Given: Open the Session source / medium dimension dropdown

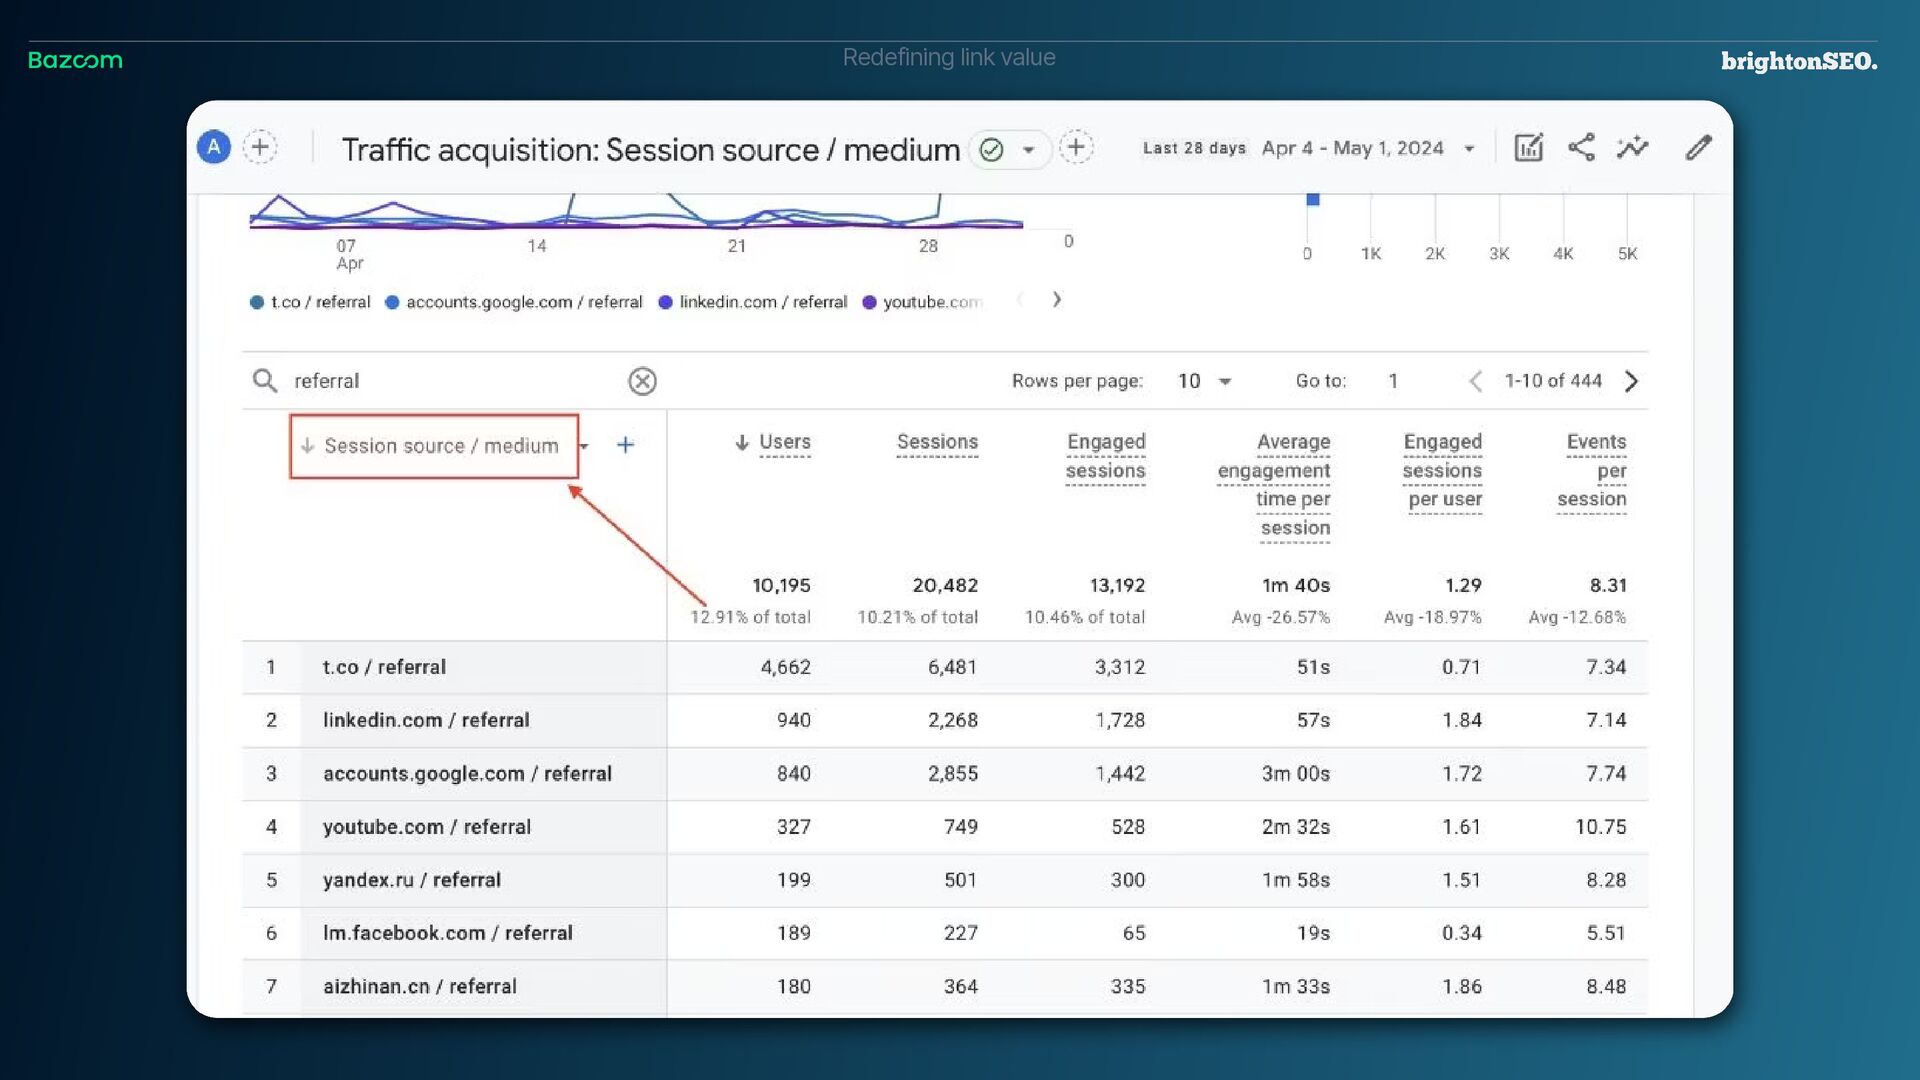Looking at the screenshot, I should coord(585,446).
